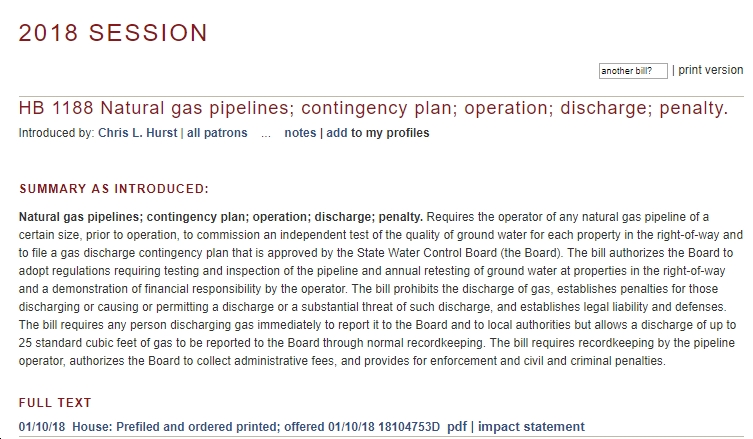Viewport: 753px width, 439px height.
Task: Open the notes link
Action: click(300, 133)
